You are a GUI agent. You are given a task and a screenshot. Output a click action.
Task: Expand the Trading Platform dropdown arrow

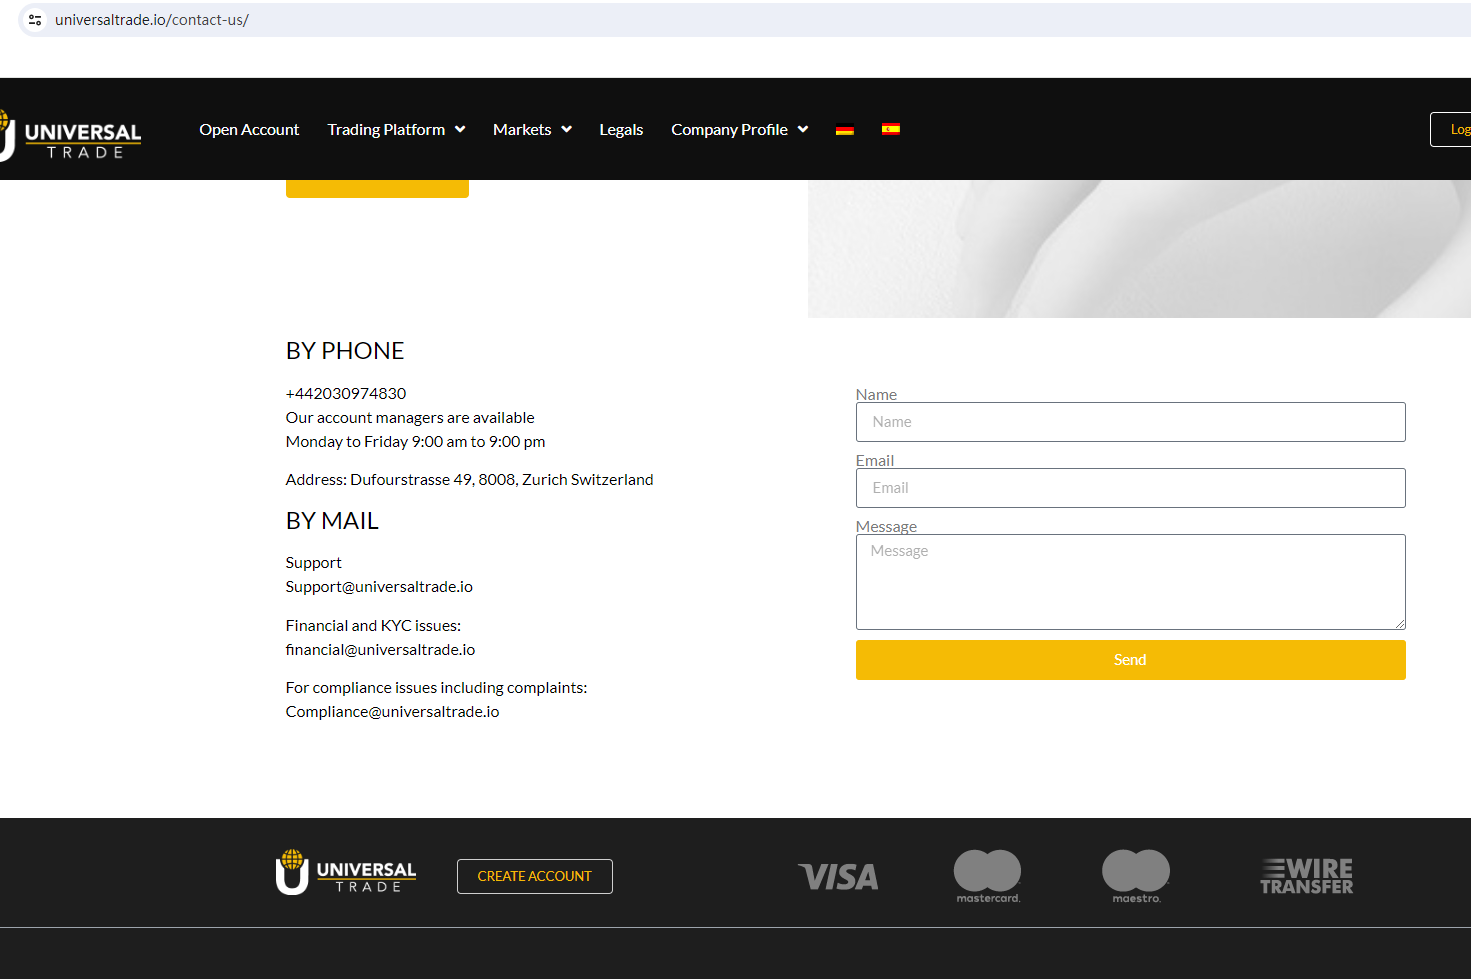(x=460, y=129)
